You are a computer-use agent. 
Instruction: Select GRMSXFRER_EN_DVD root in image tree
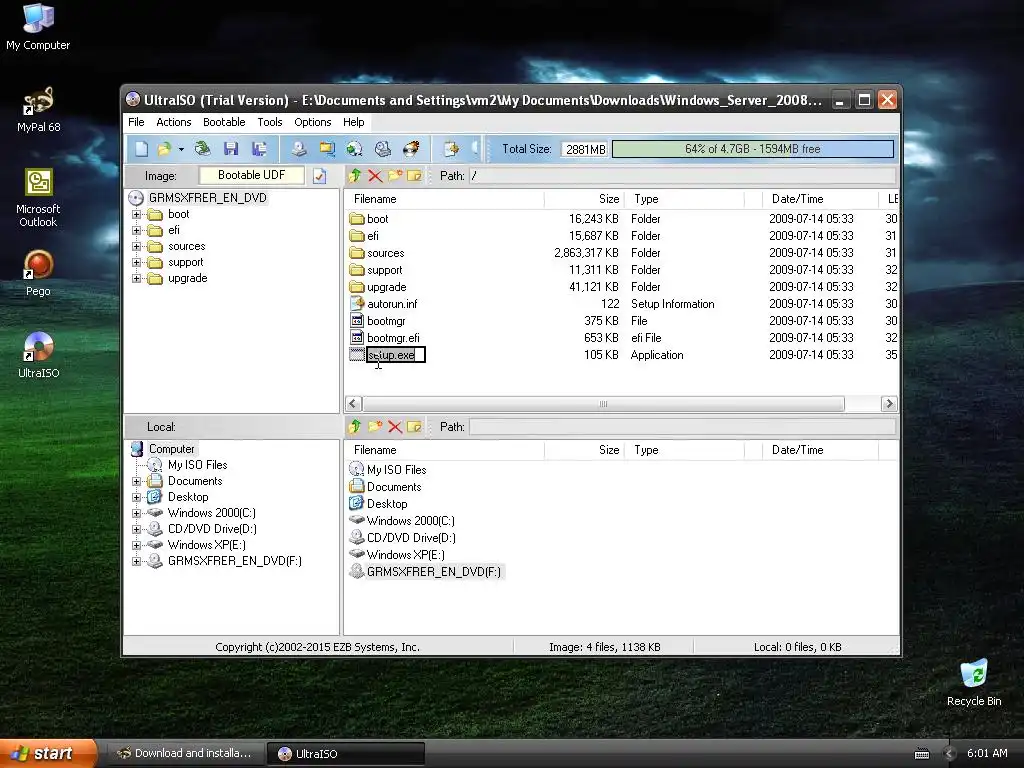click(207, 198)
